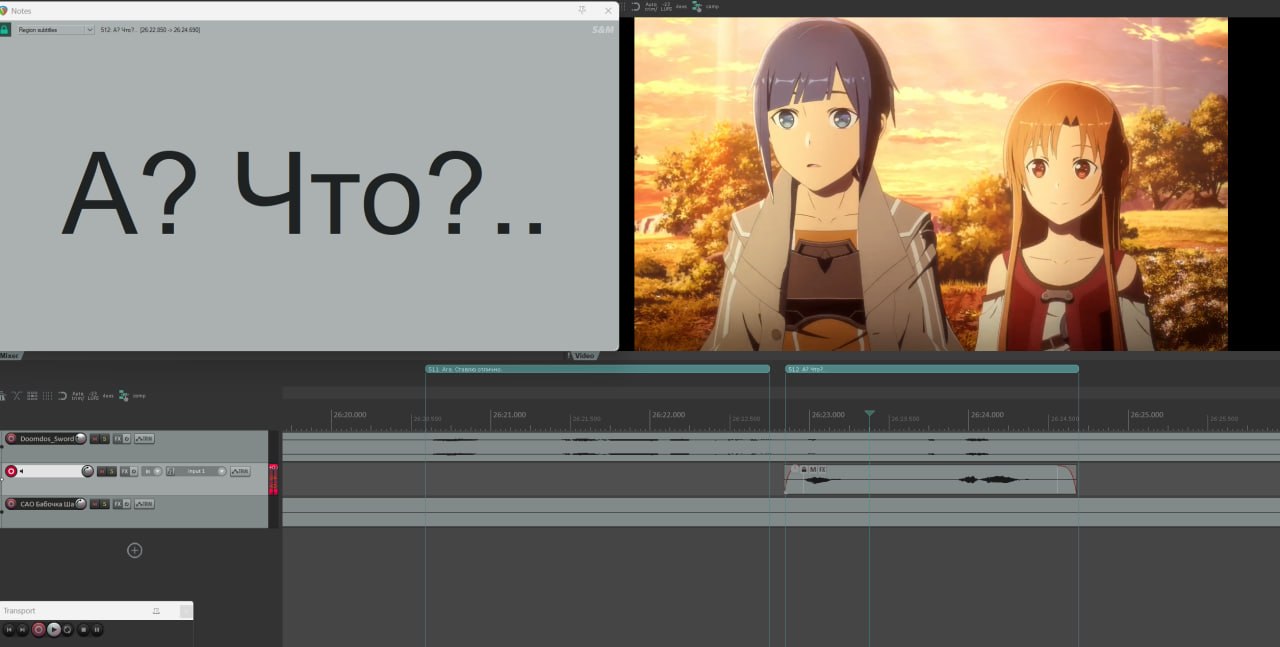Screen dimensions: 1280x647
Task: Start recording from Transport
Action: (38, 630)
